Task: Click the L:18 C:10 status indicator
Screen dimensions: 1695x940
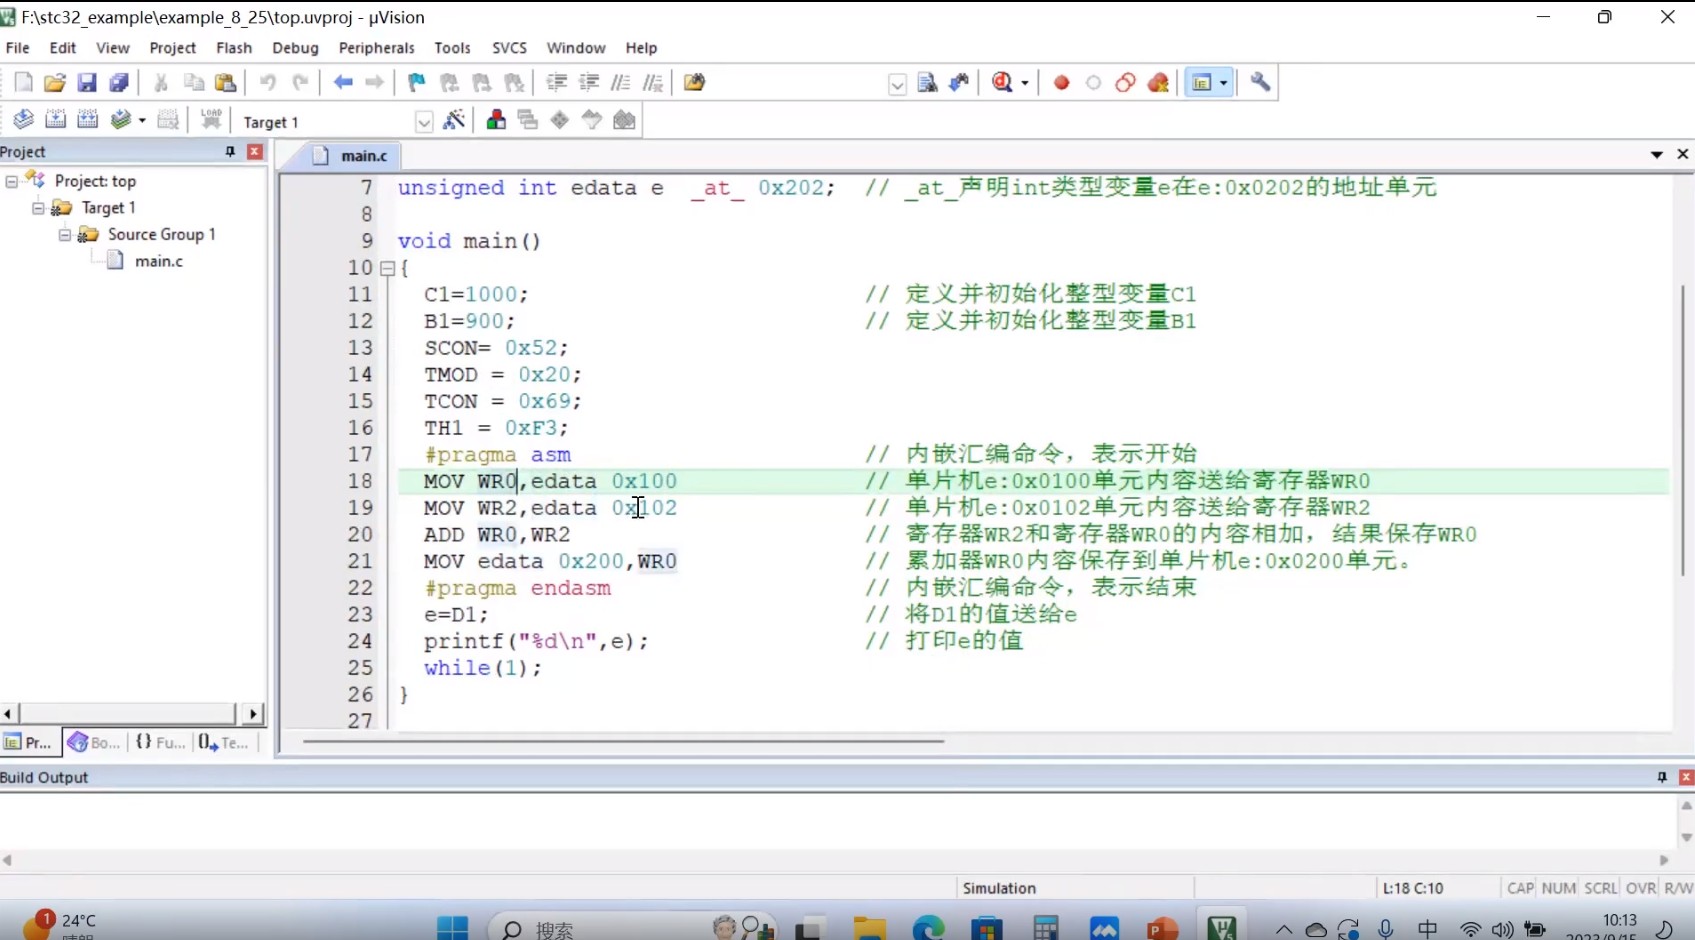Action: [x=1412, y=888]
